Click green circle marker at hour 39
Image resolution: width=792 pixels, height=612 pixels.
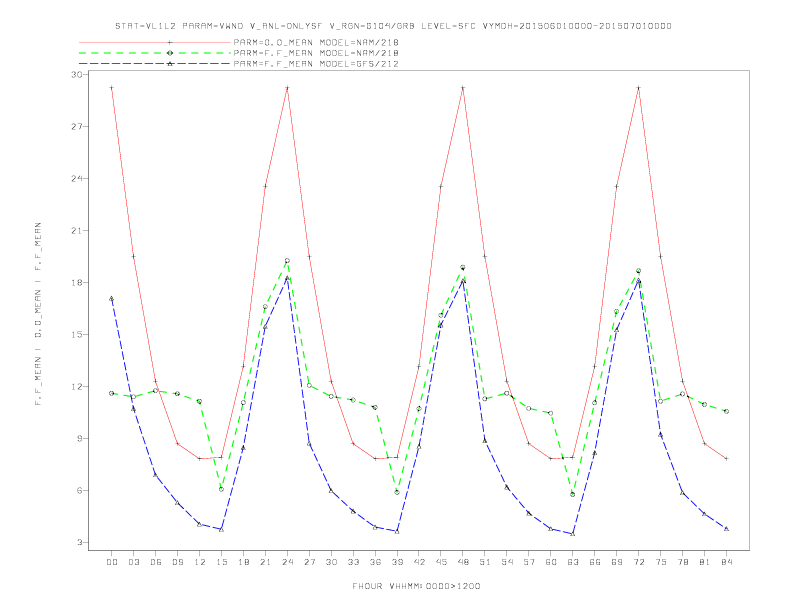[x=397, y=492]
